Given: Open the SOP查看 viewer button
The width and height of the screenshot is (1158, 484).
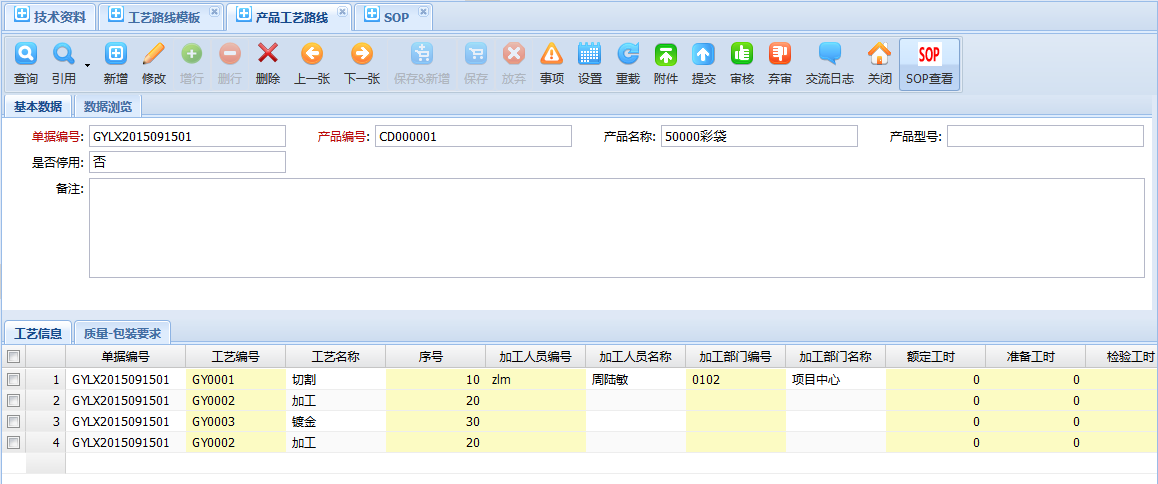Looking at the screenshot, I should click(929, 64).
